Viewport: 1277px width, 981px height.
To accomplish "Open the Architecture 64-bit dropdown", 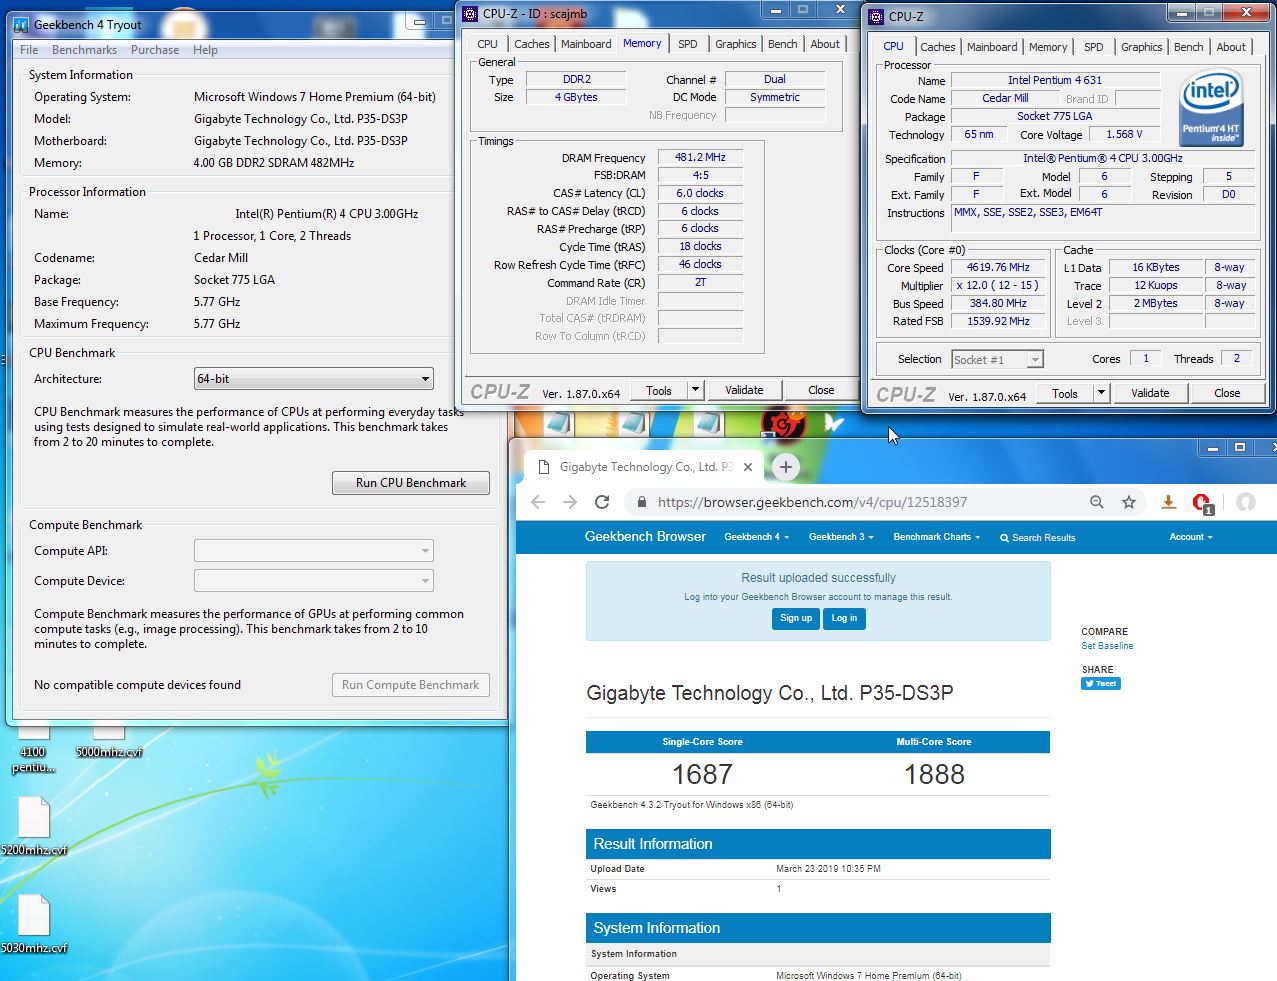I will pos(313,379).
